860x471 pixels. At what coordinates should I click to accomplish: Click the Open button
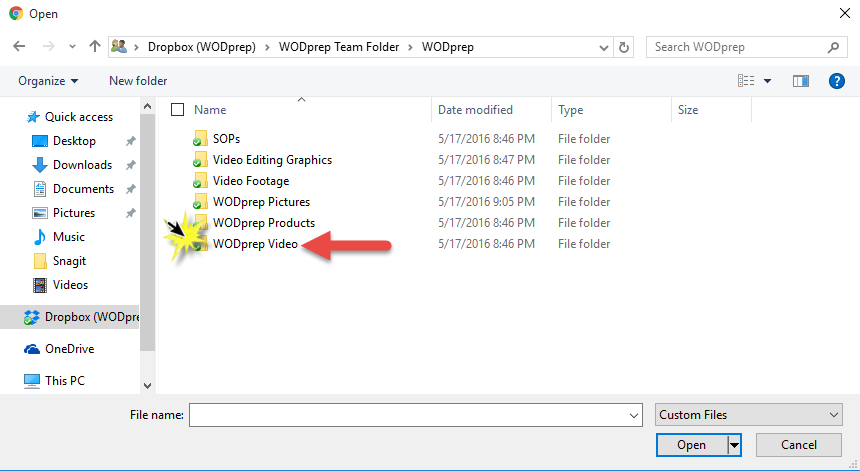point(691,445)
